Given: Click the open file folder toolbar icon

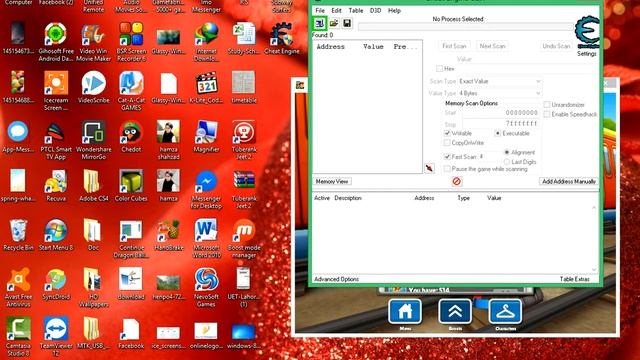Looking at the screenshot, I should pos(334,23).
